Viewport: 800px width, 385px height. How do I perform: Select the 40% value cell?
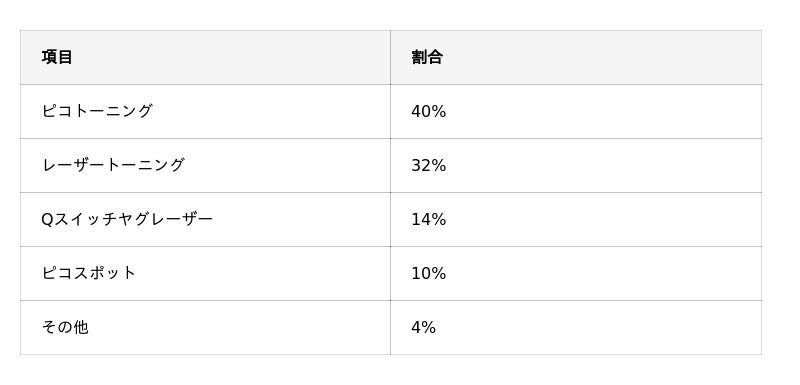point(576,111)
